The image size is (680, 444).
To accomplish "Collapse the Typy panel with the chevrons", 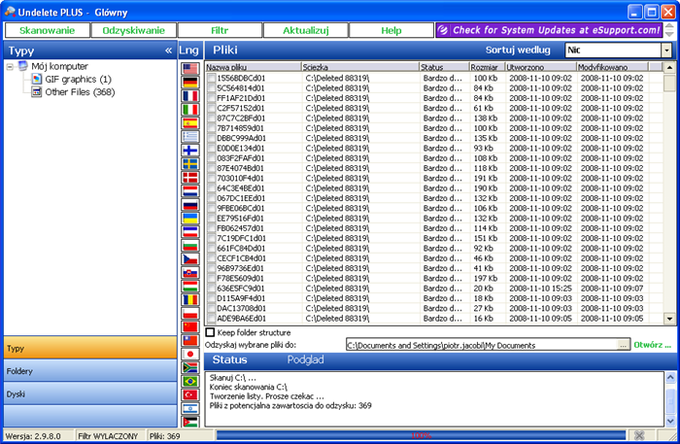I will (168, 51).
